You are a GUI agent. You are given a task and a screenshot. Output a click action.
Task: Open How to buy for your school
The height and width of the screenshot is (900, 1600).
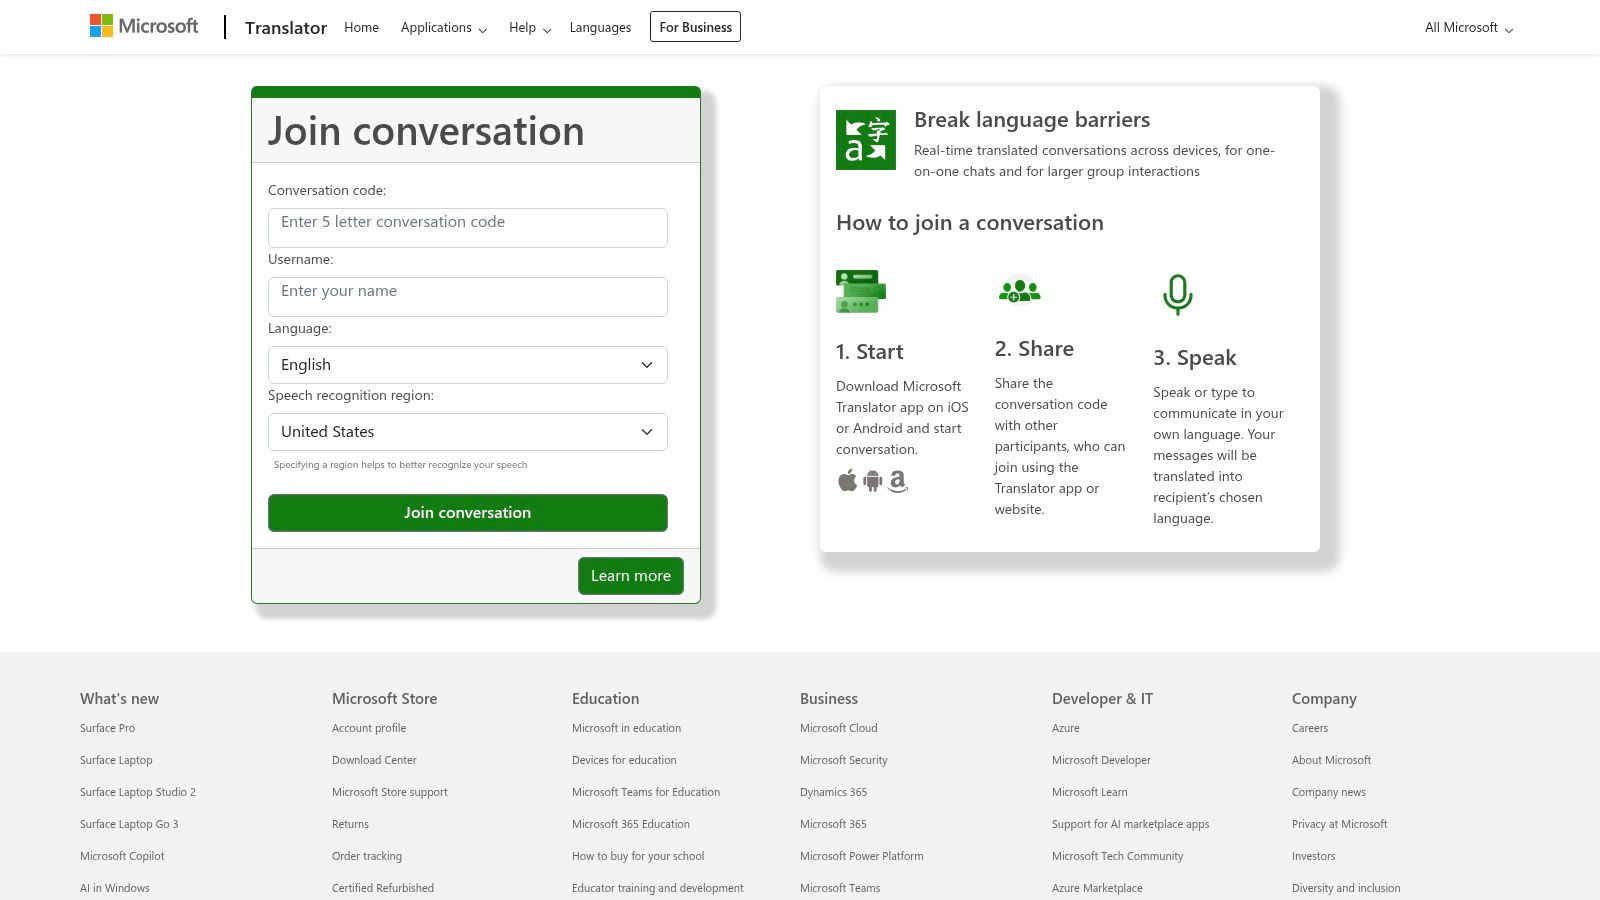tap(638, 856)
